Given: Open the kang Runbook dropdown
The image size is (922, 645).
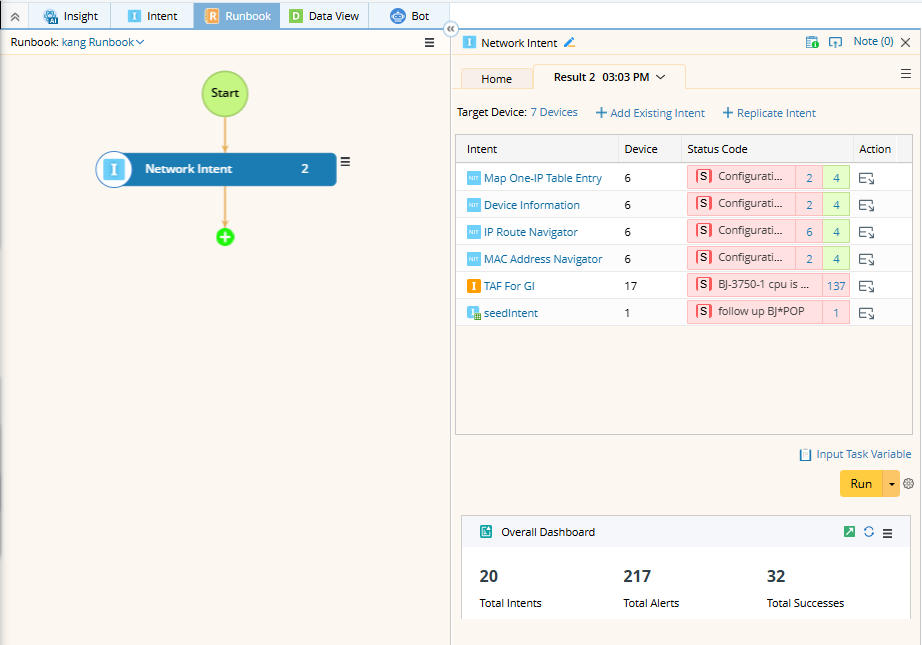Looking at the screenshot, I should 103,42.
